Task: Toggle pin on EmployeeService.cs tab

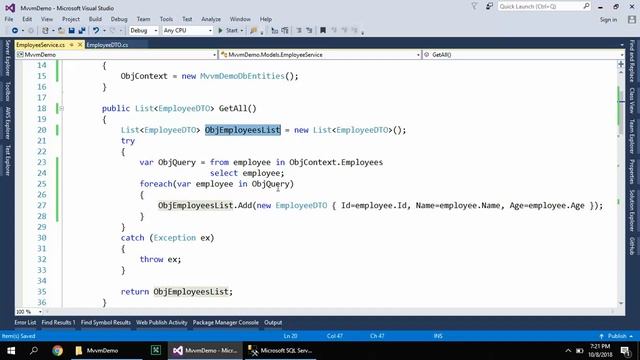Action: point(72,45)
